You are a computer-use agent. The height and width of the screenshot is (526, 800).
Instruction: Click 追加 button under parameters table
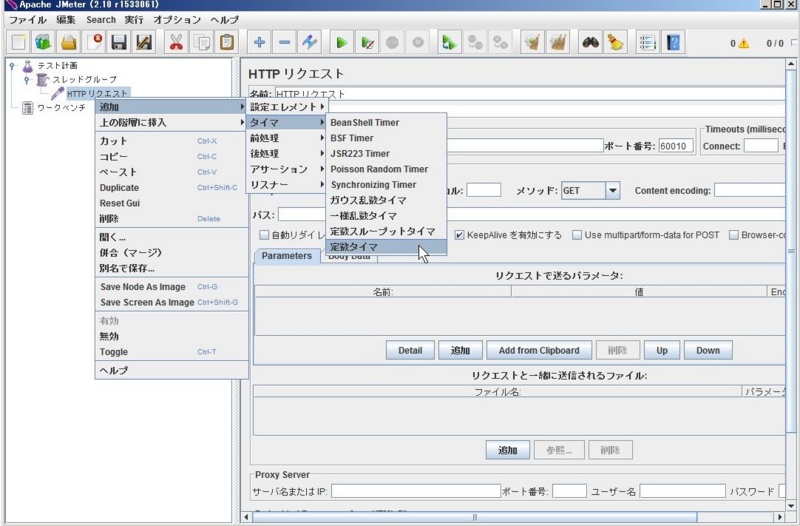point(460,350)
